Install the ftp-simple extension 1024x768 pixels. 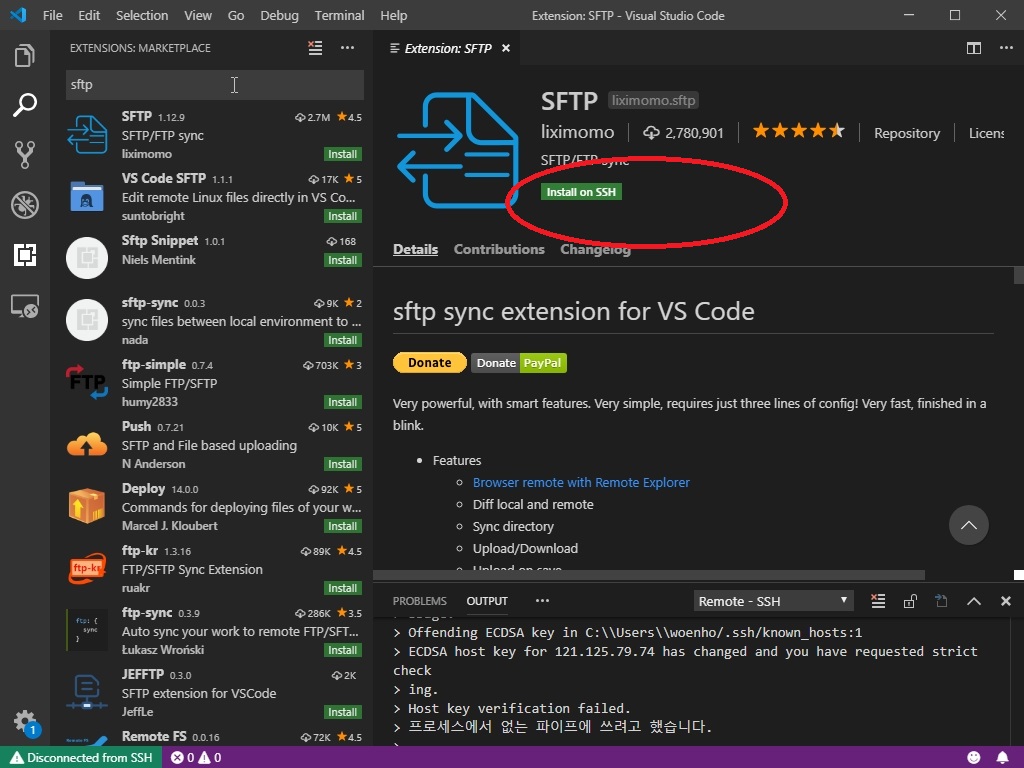pos(343,402)
